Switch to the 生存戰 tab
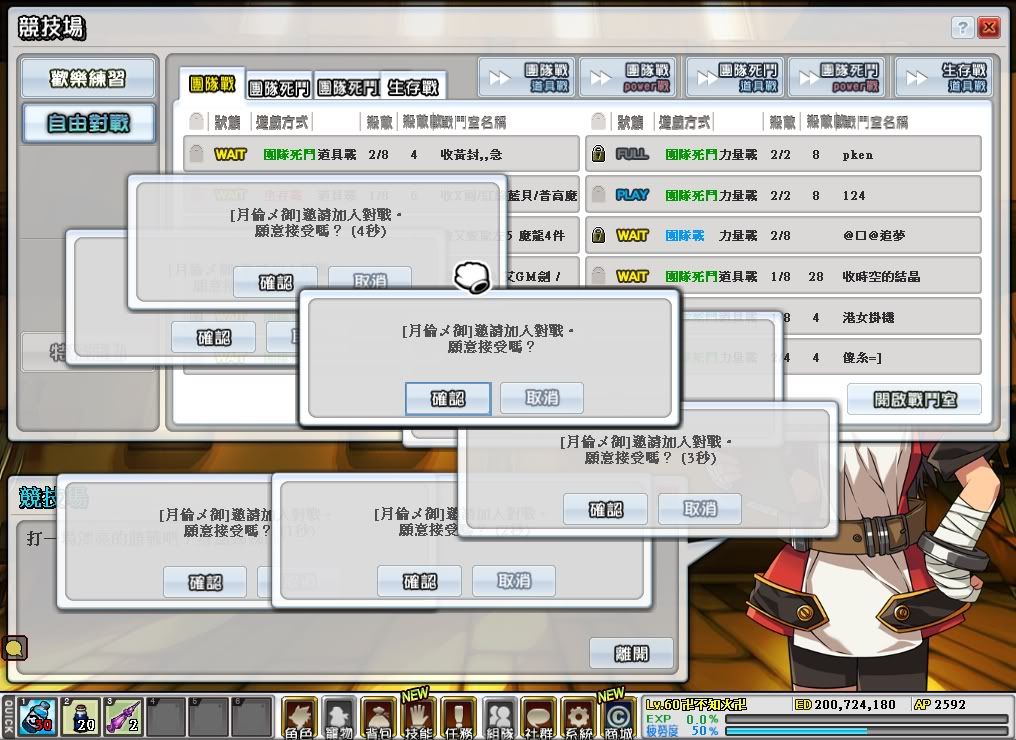This screenshot has width=1016, height=740. (x=413, y=87)
